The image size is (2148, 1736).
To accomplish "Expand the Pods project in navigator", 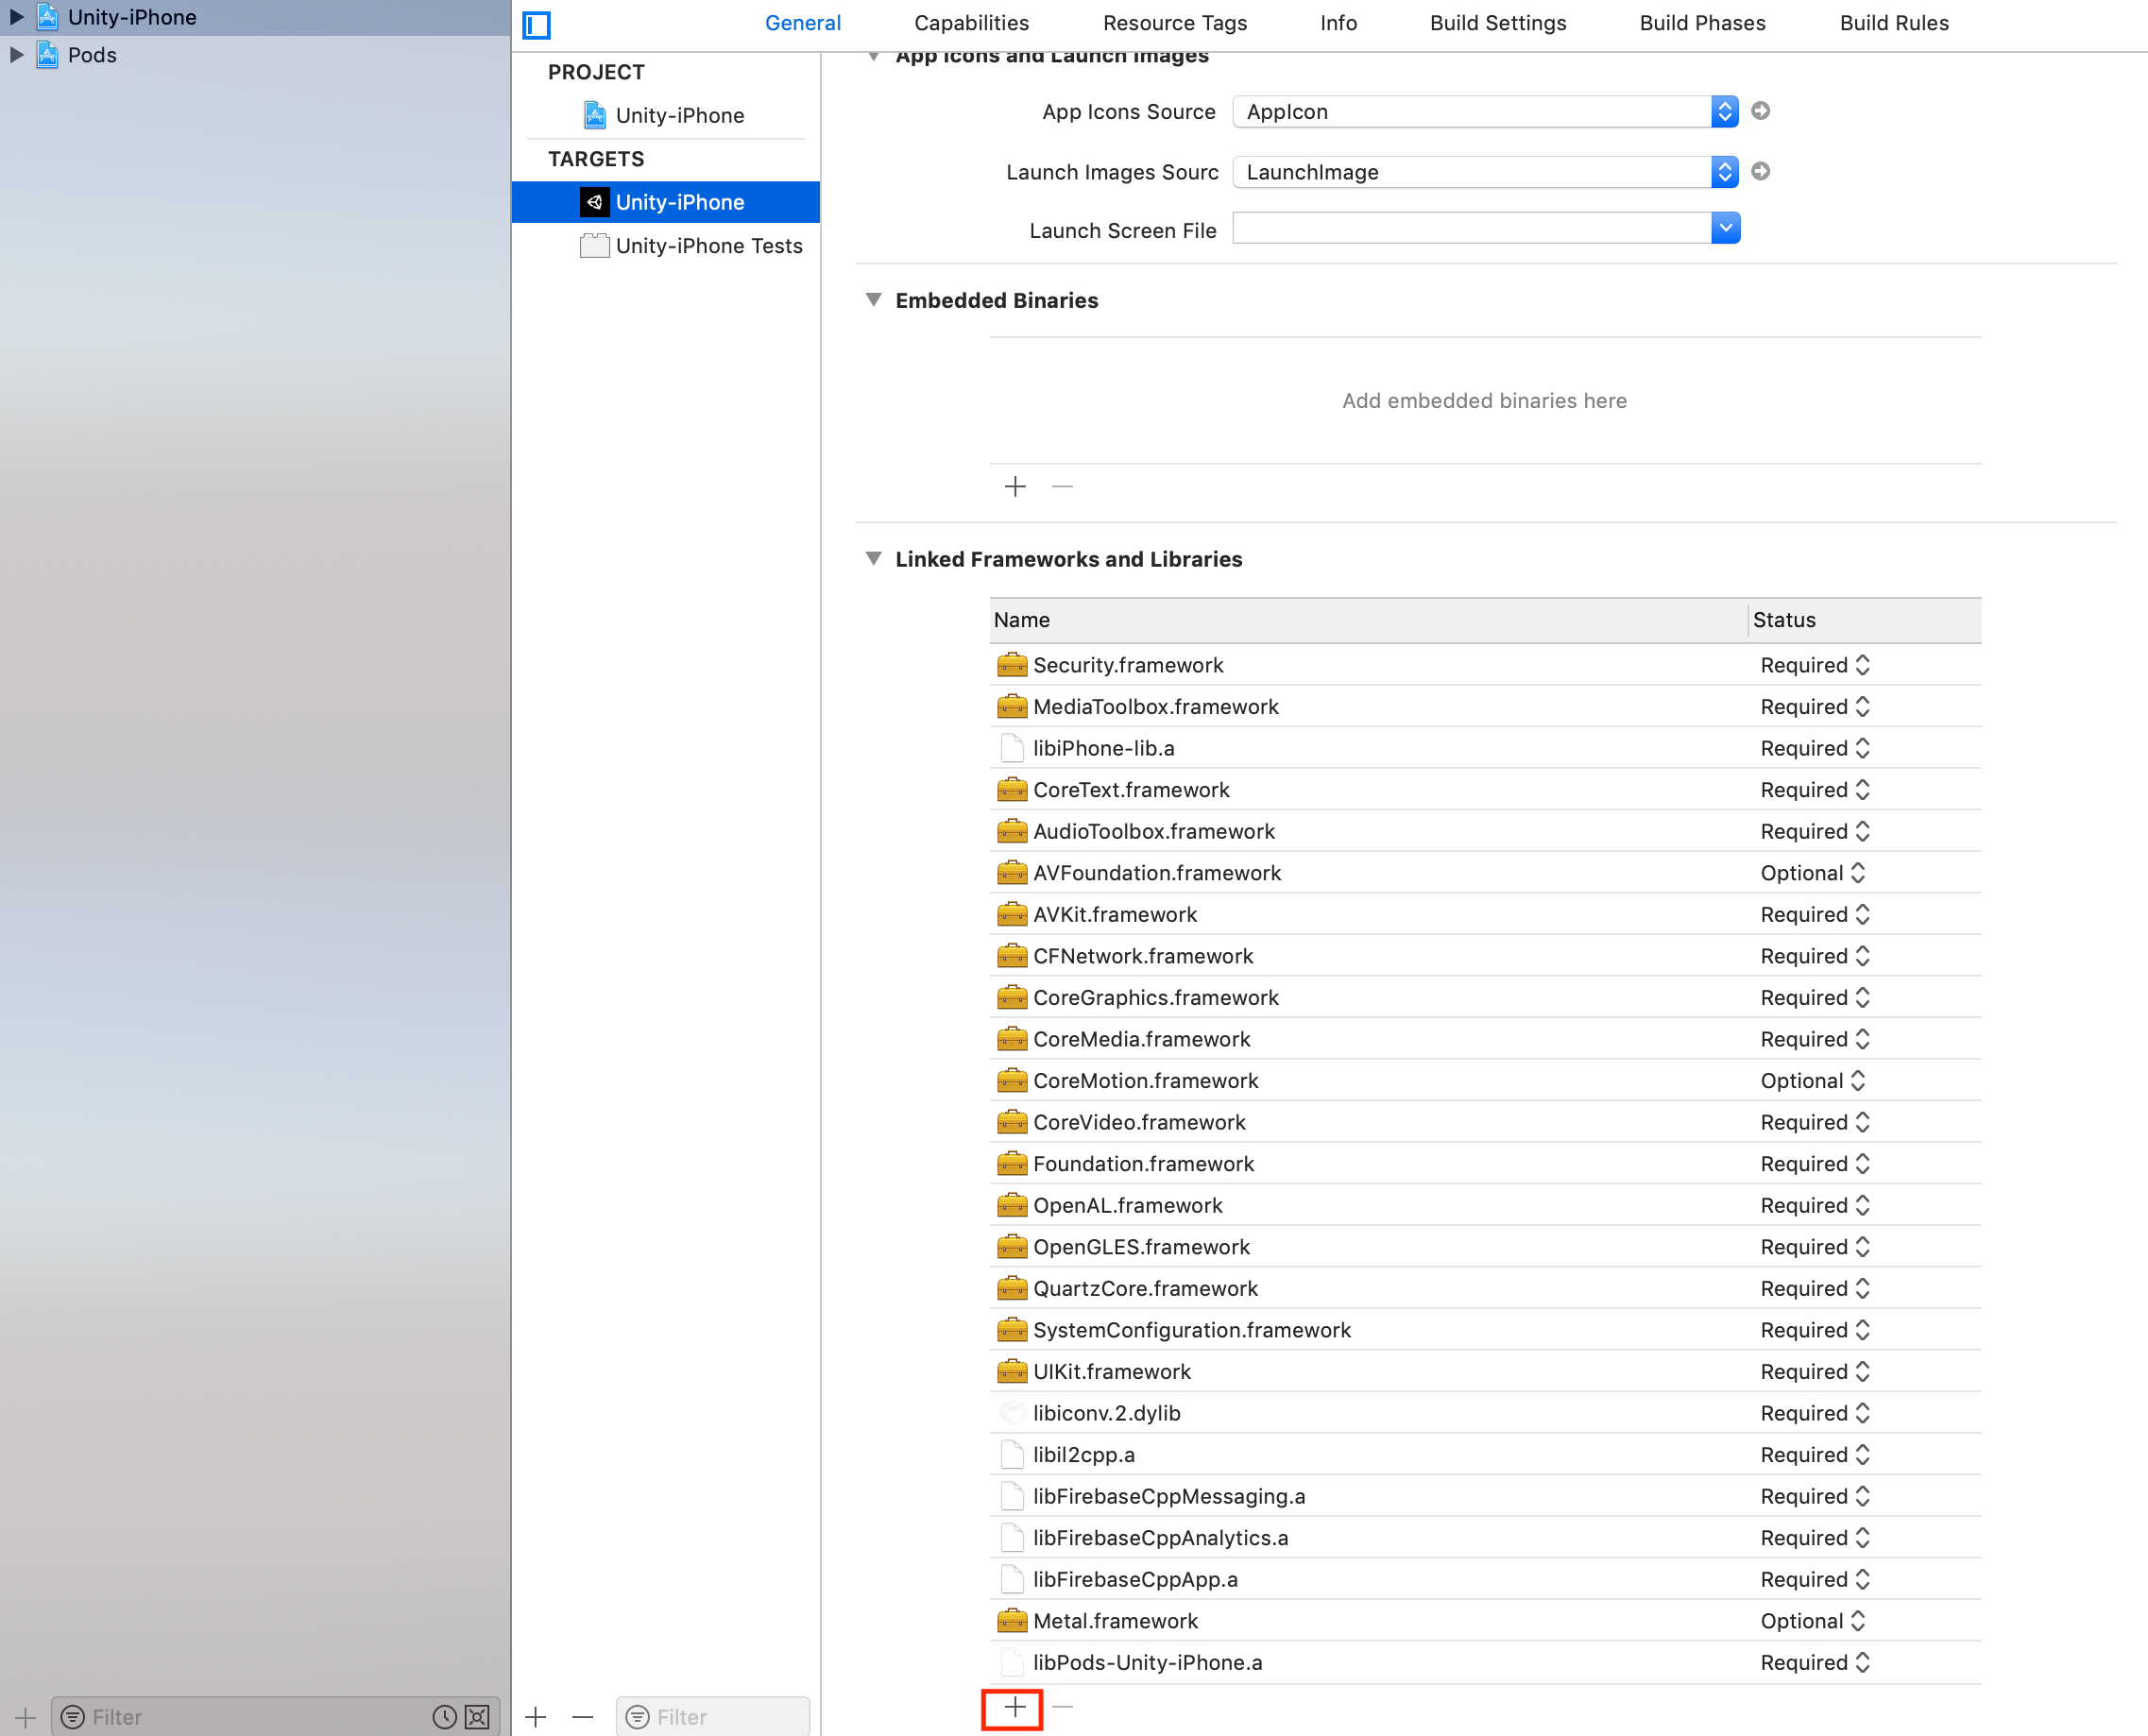I will pyautogui.click(x=16, y=55).
